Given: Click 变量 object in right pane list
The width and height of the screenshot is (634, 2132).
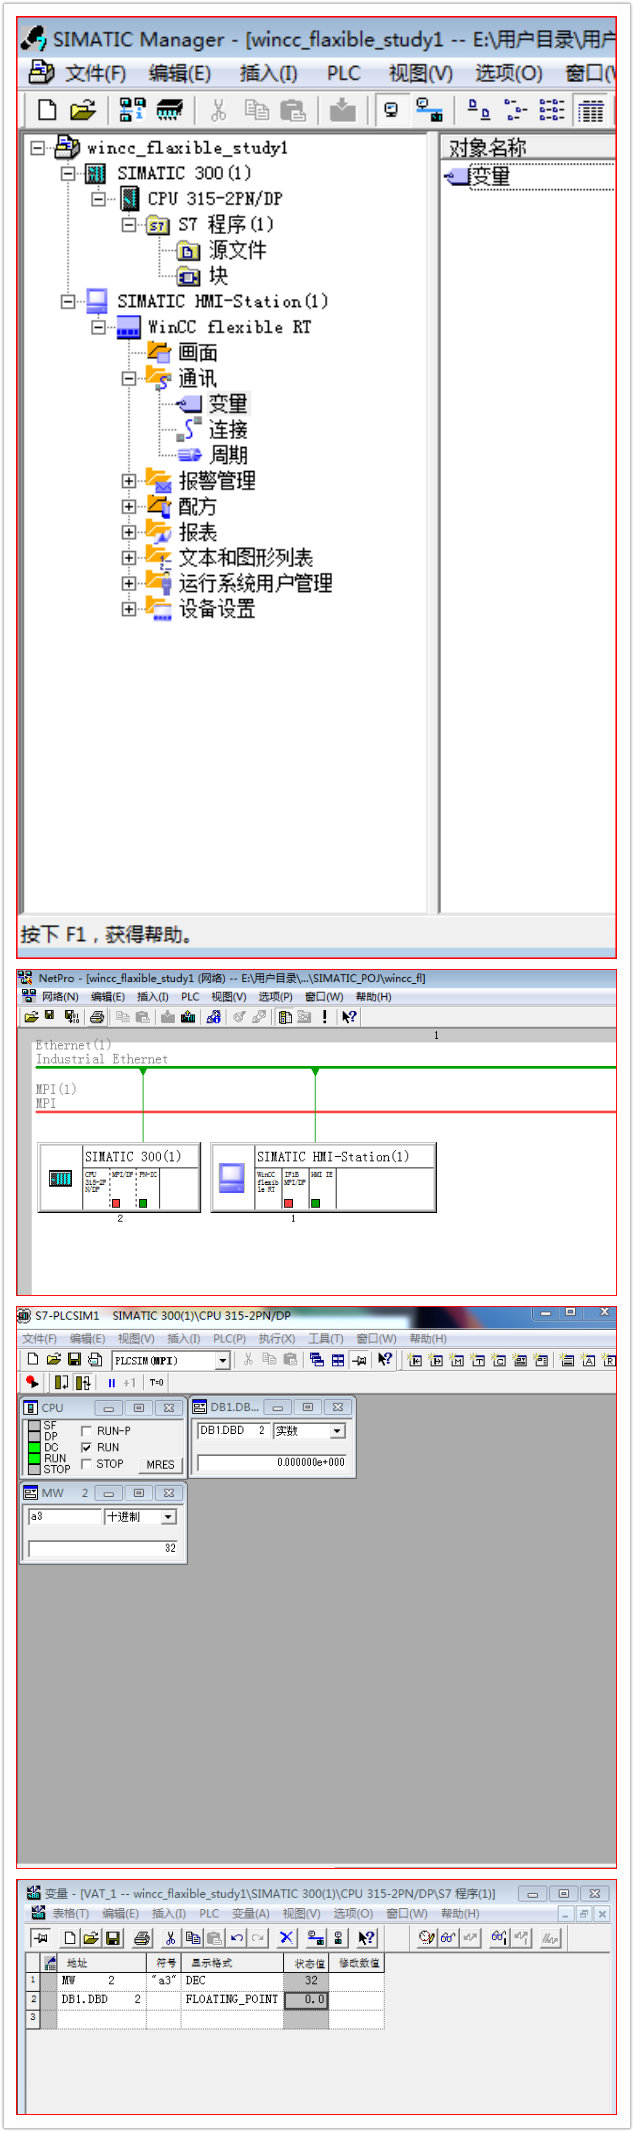Looking at the screenshot, I should (490, 177).
